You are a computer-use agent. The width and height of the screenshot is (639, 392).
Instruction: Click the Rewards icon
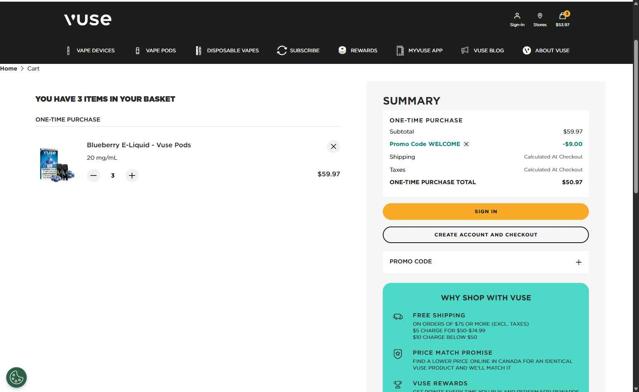pos(342,50)
